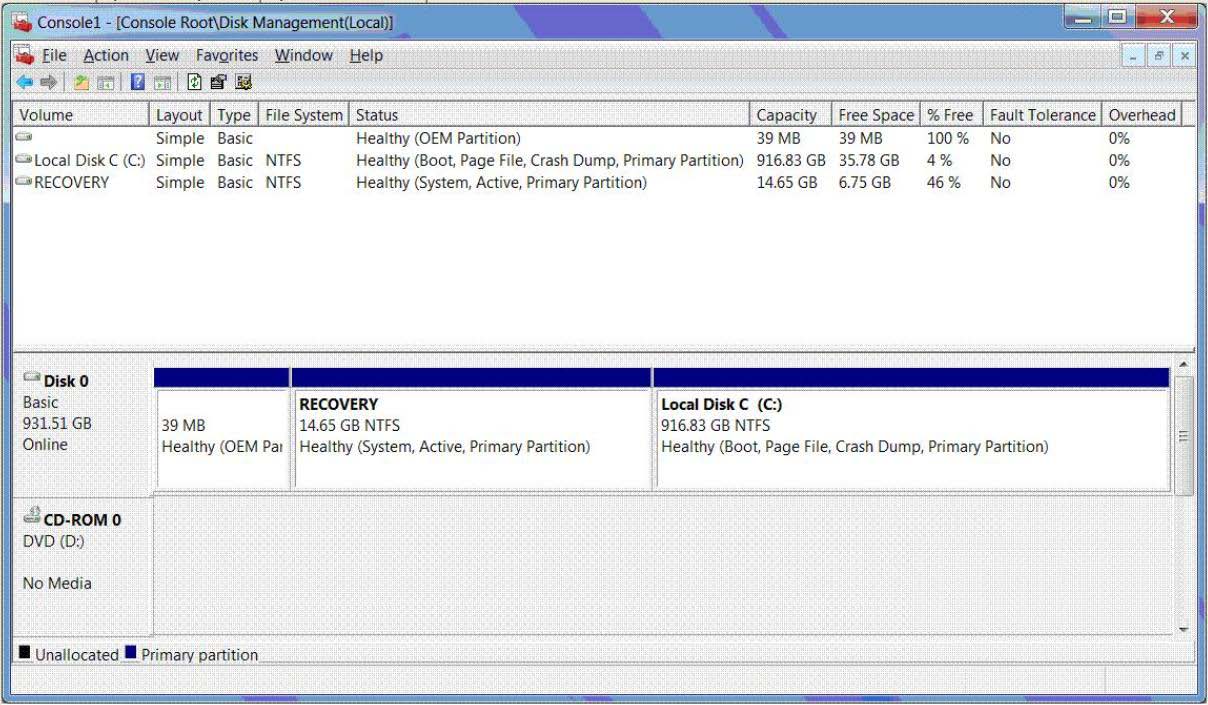Click the Refresh toolbar icon
Image resolution: width=1208 pixels, height=705 pixels.
tap(196, 82)
